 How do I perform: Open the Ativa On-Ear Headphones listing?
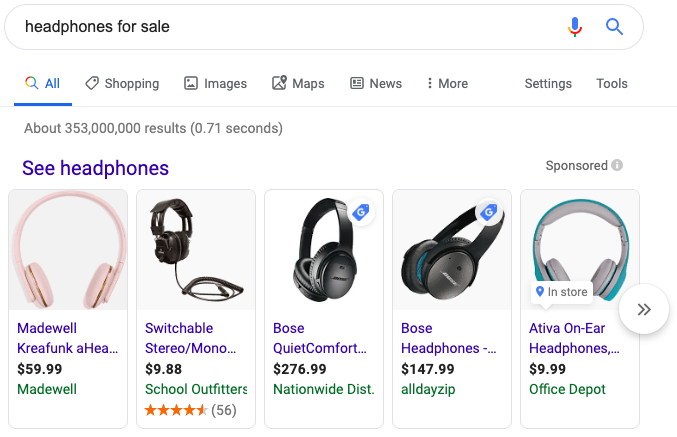[x=574, y=338]
